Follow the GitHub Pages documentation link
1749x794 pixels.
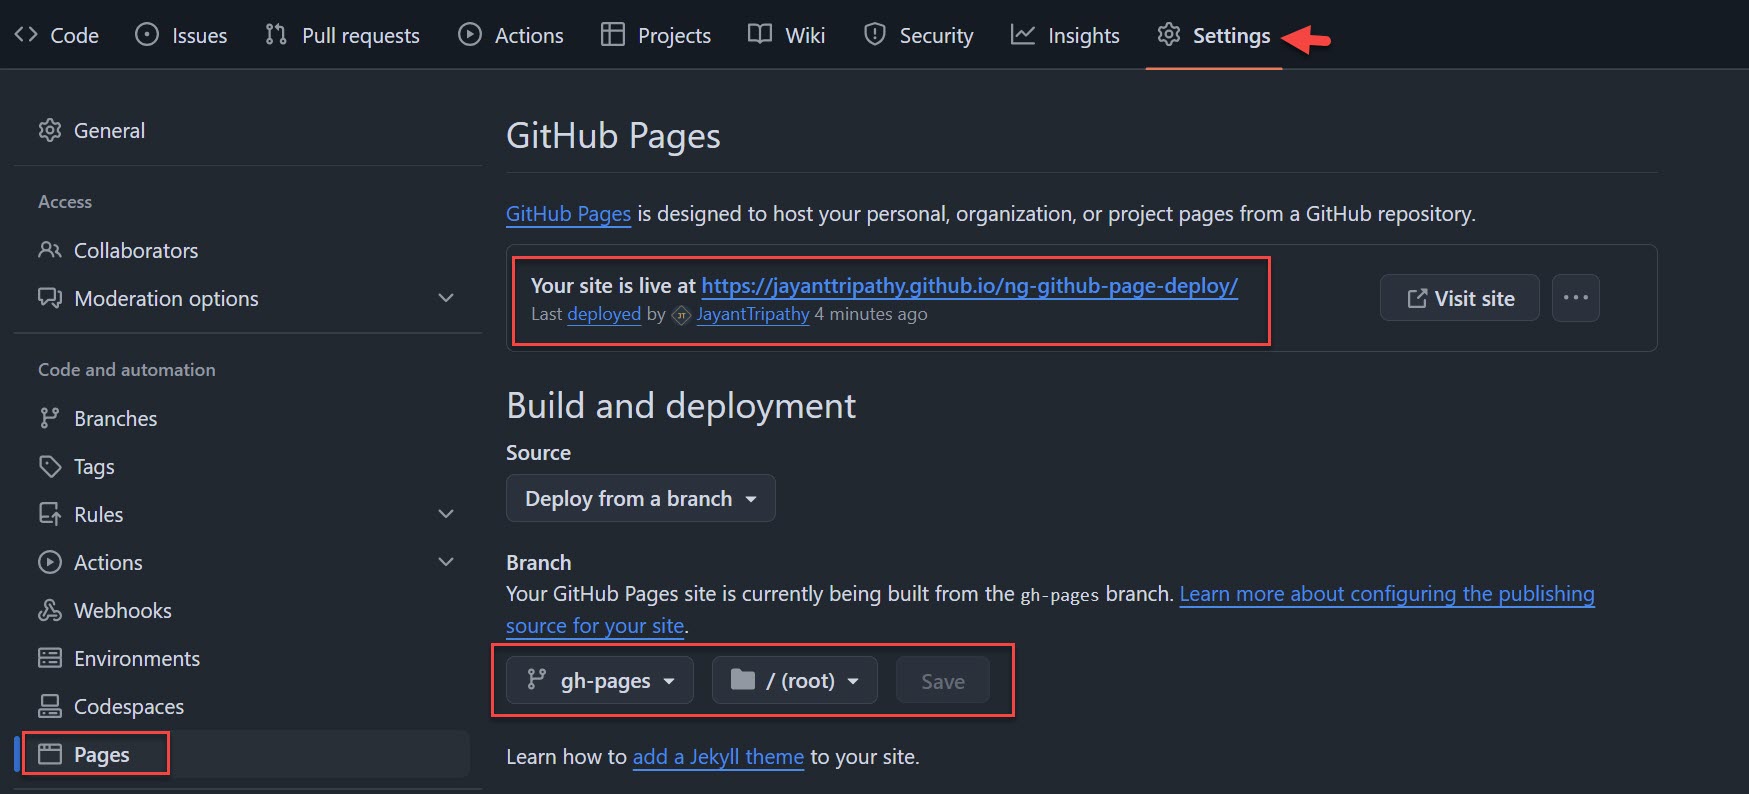[568, 214]
